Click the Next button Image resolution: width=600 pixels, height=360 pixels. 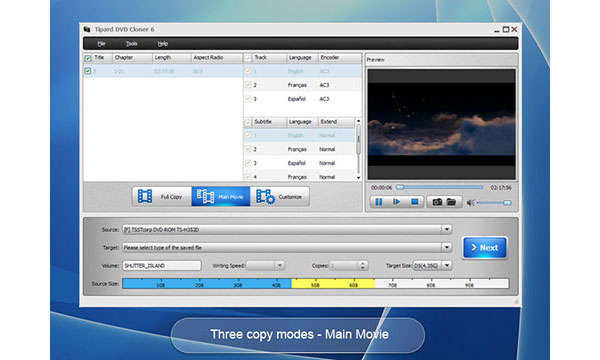tap(485, 248)
